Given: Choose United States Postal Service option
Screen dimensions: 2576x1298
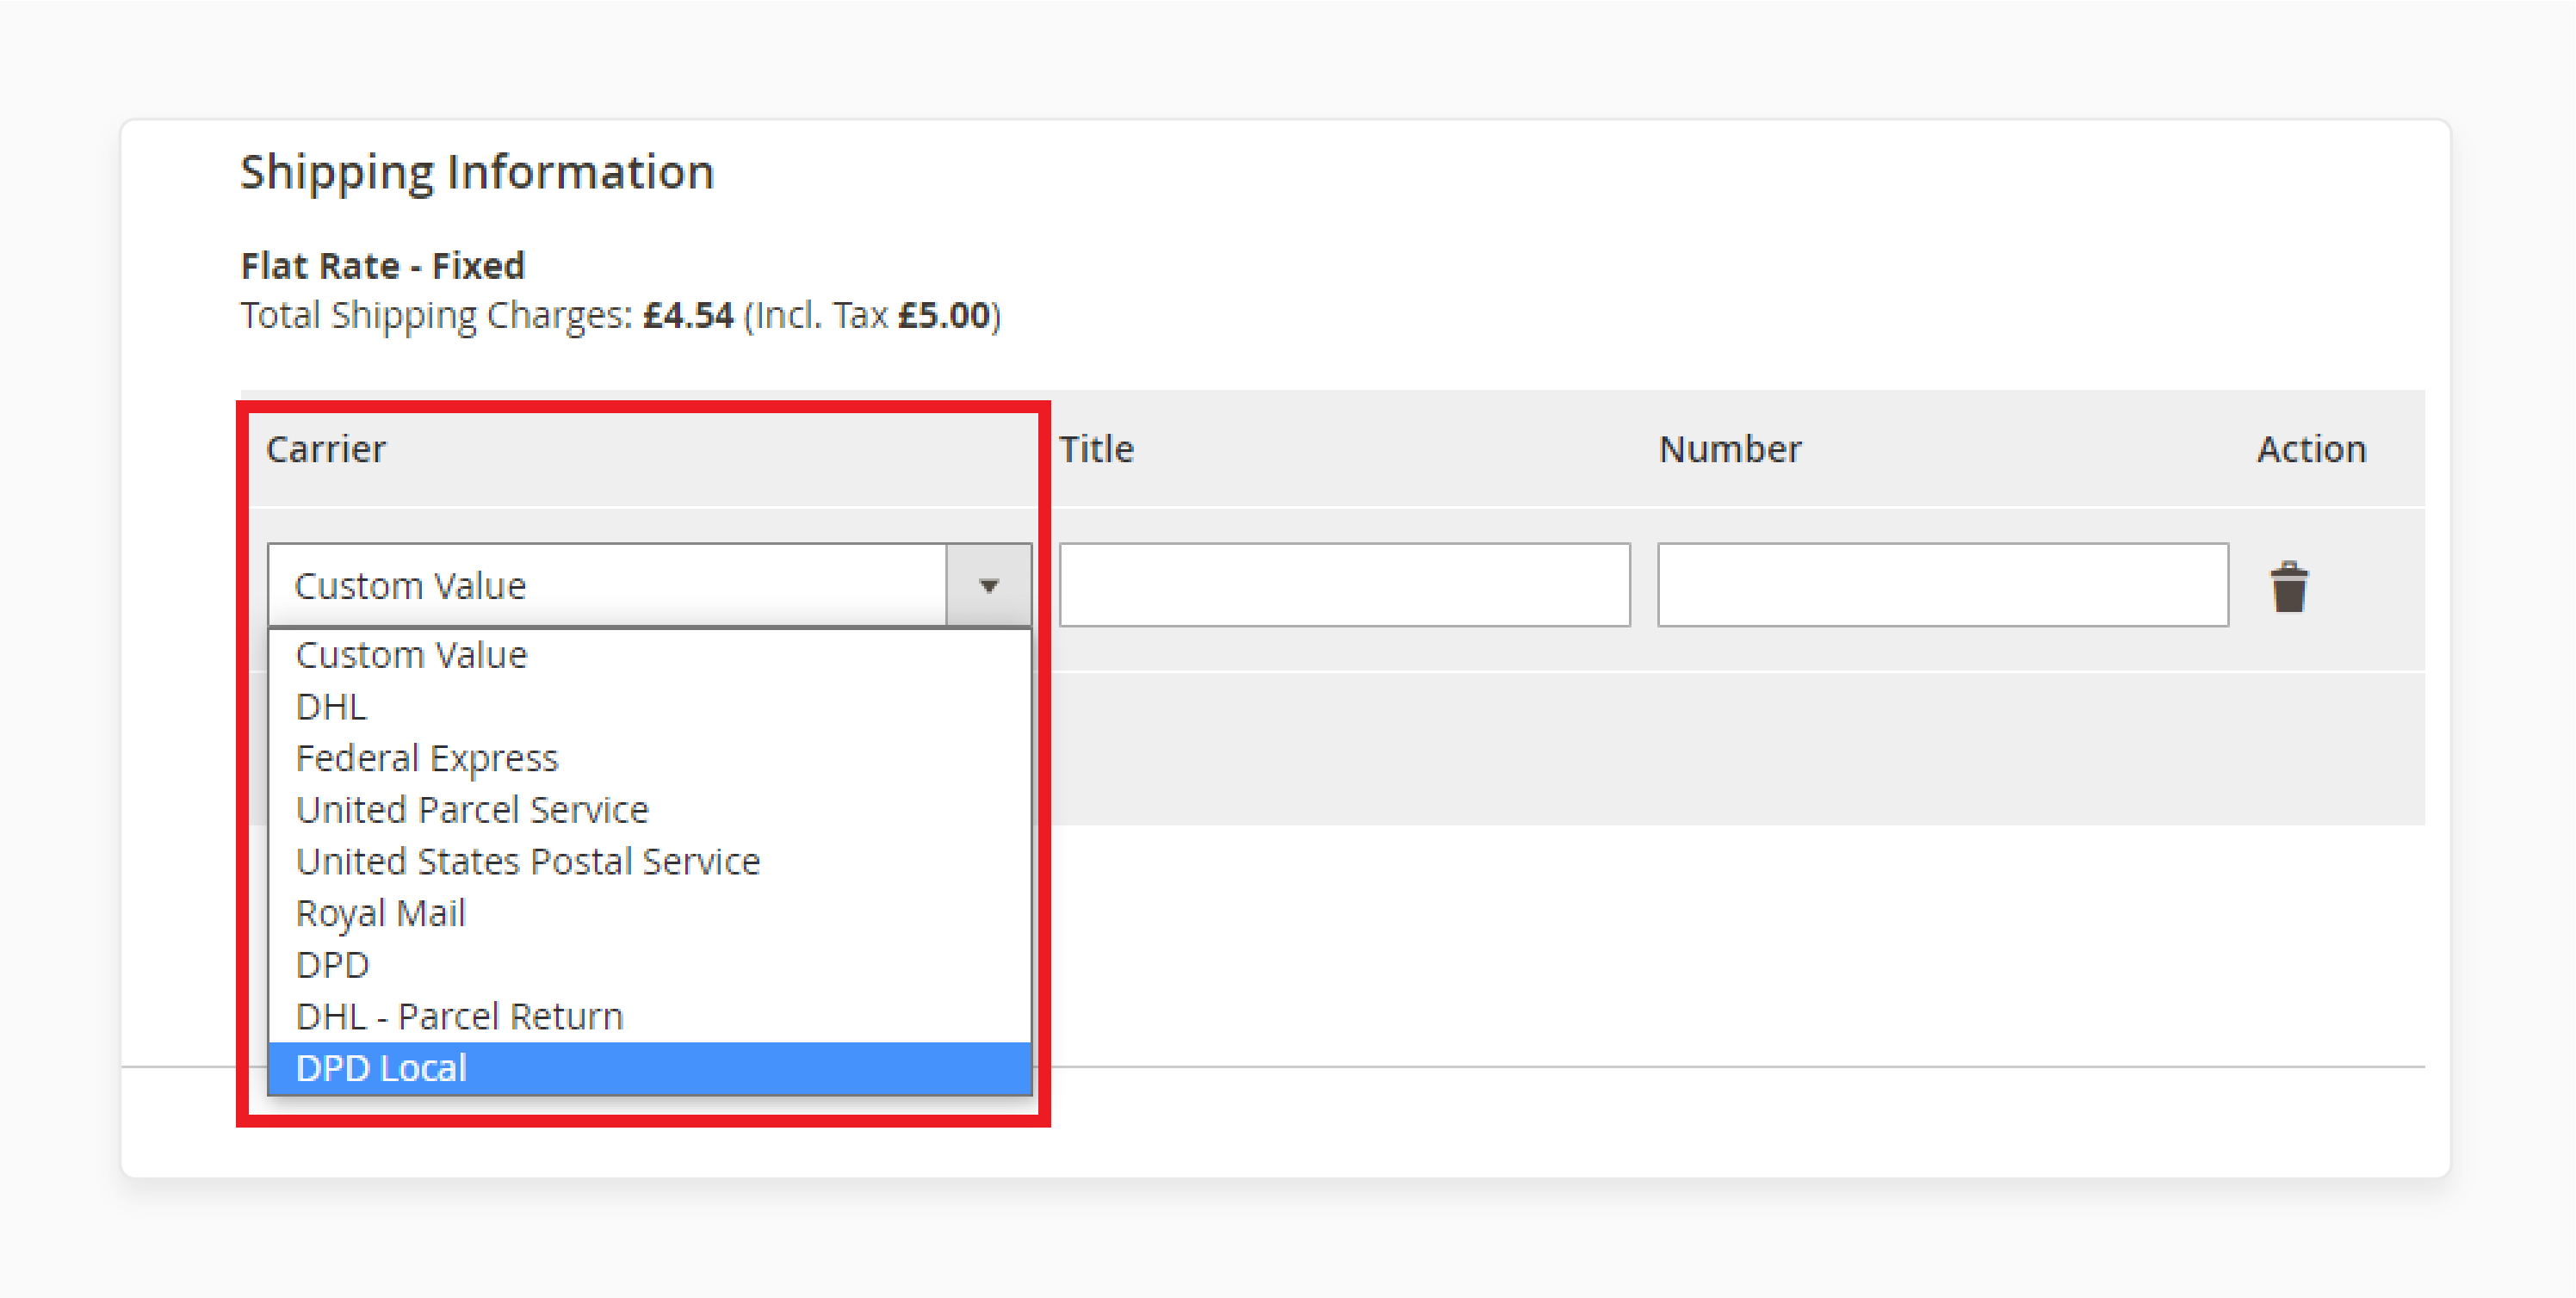Looking at the screenshot, I should [x=650, y=862].
